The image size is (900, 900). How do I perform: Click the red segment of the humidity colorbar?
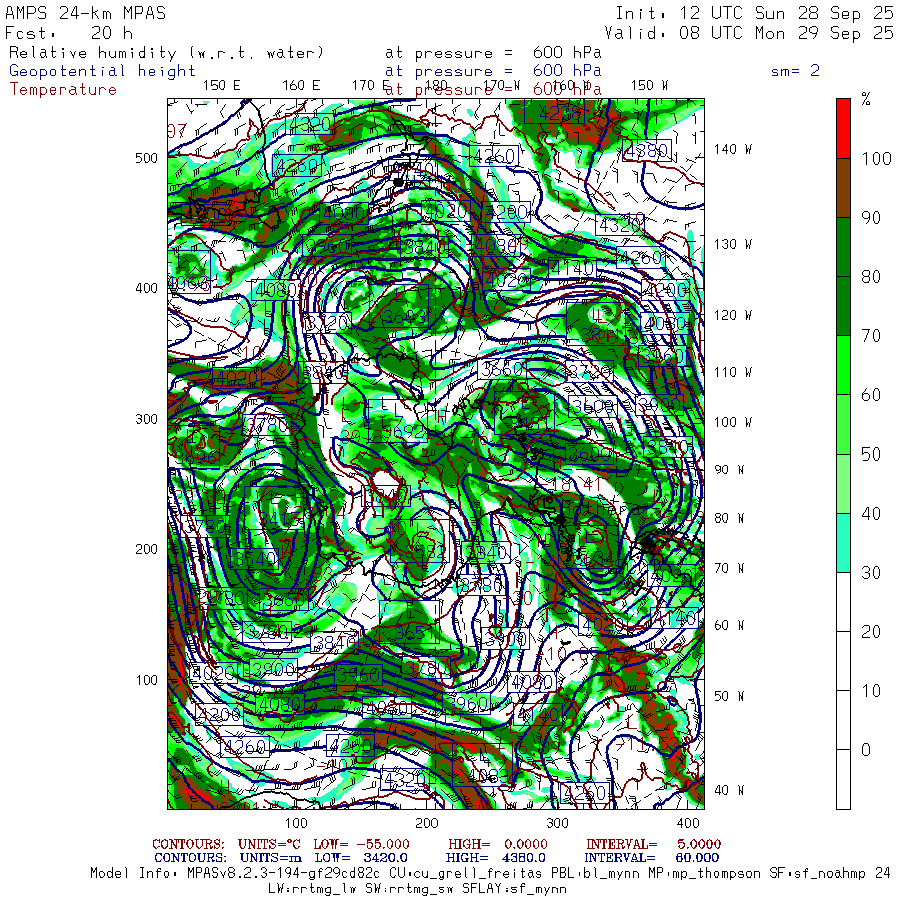click(843, 127)
